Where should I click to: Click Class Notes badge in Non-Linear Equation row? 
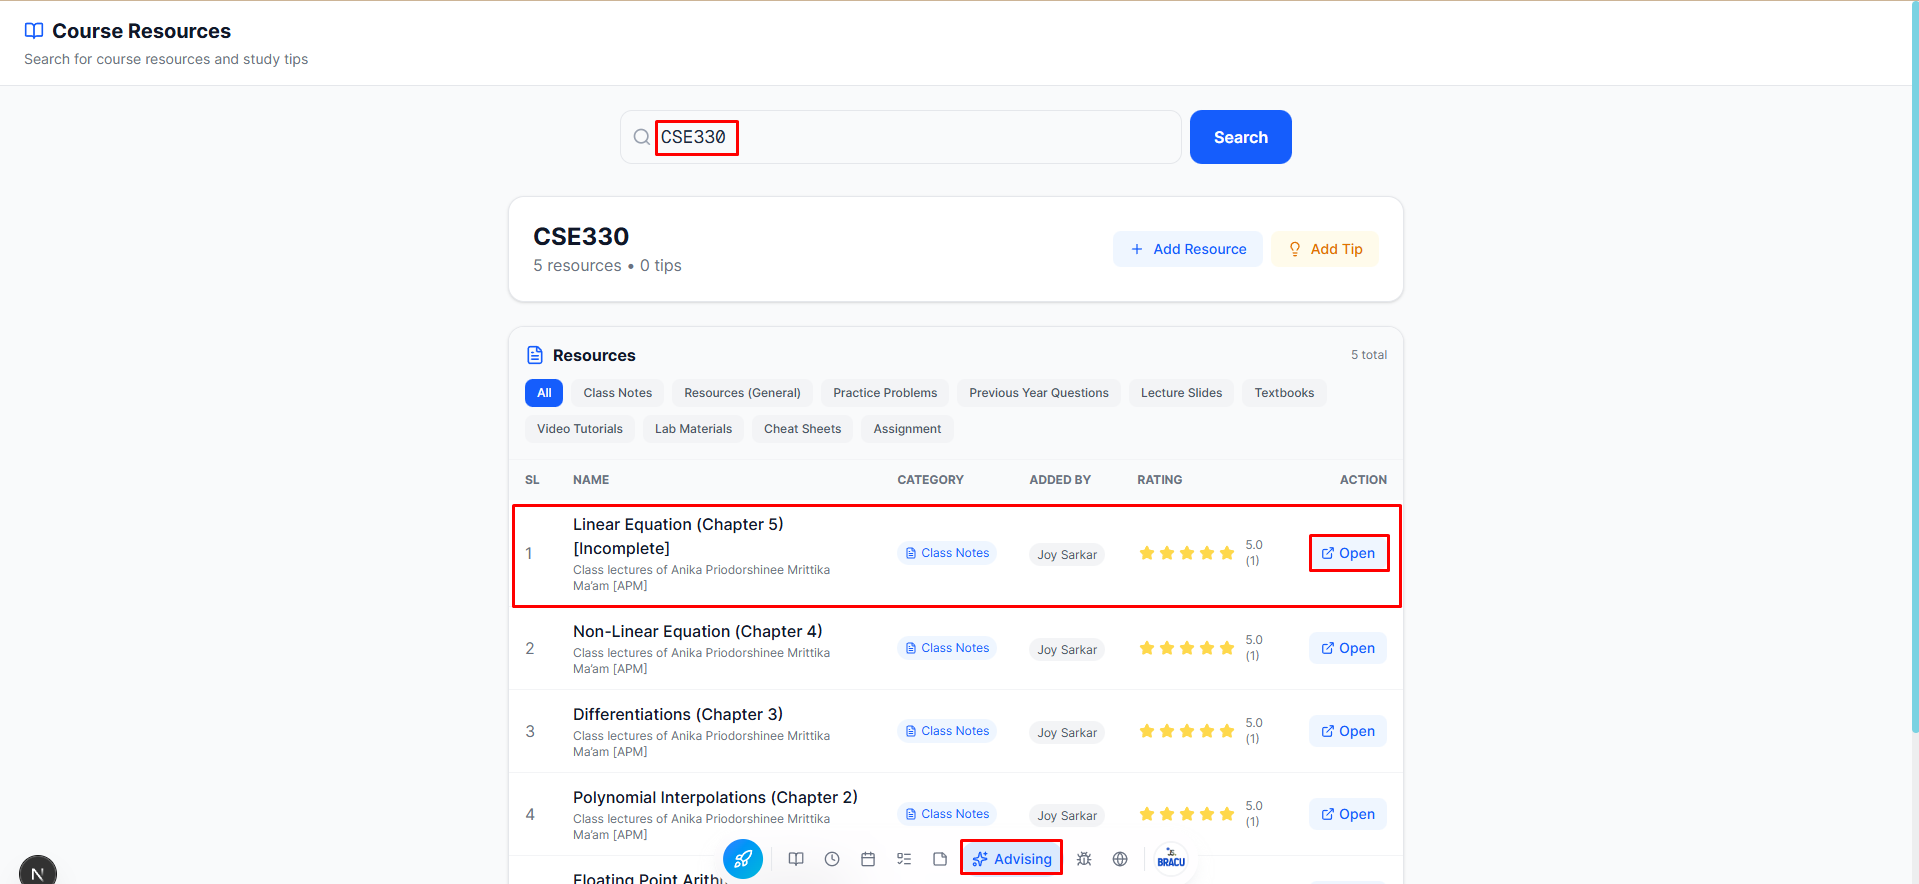click(947, 648)
